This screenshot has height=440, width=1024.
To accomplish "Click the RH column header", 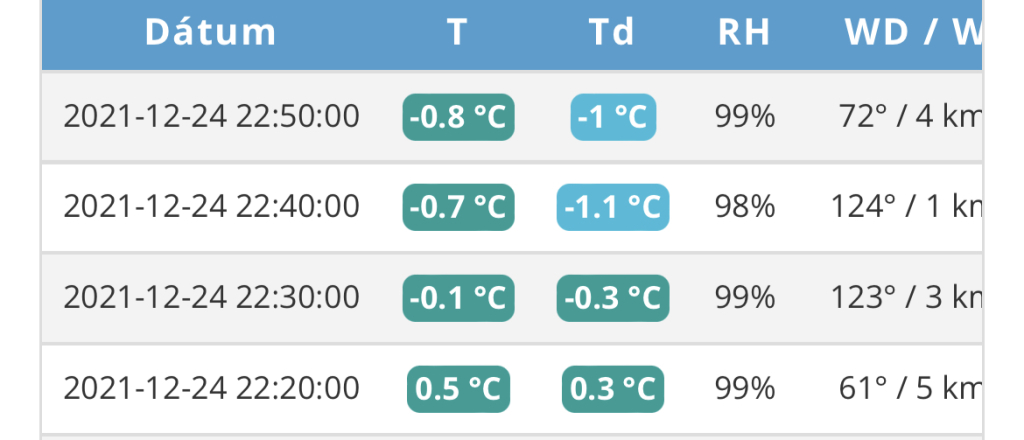I will tap(744, 33).
